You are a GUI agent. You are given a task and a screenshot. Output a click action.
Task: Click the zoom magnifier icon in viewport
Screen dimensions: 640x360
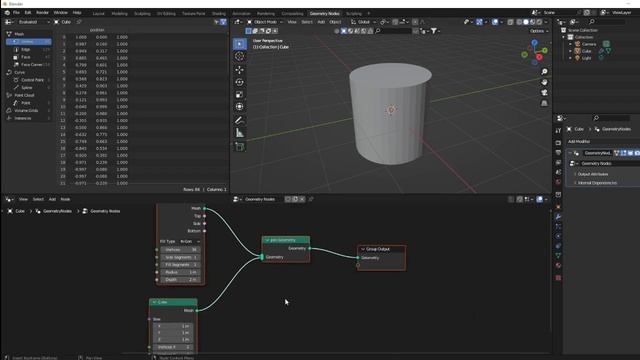[544, 72]
